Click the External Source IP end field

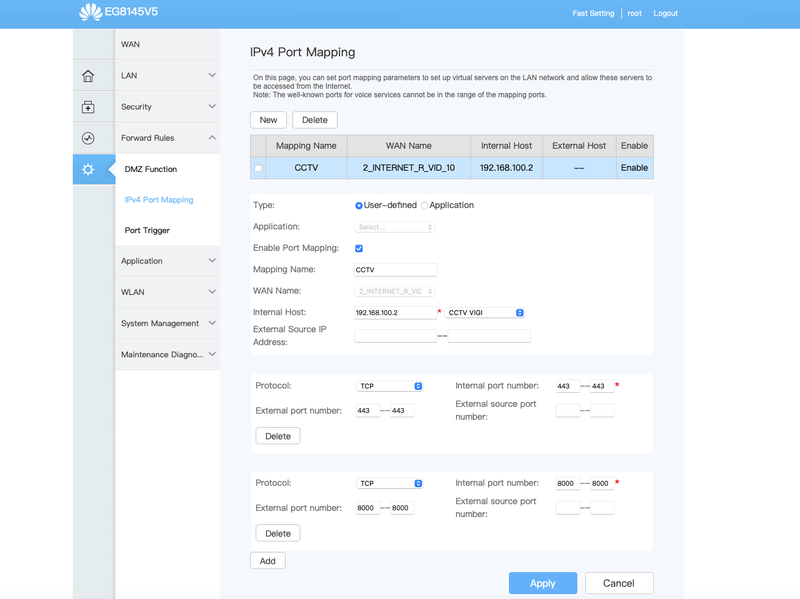point(489,336)
